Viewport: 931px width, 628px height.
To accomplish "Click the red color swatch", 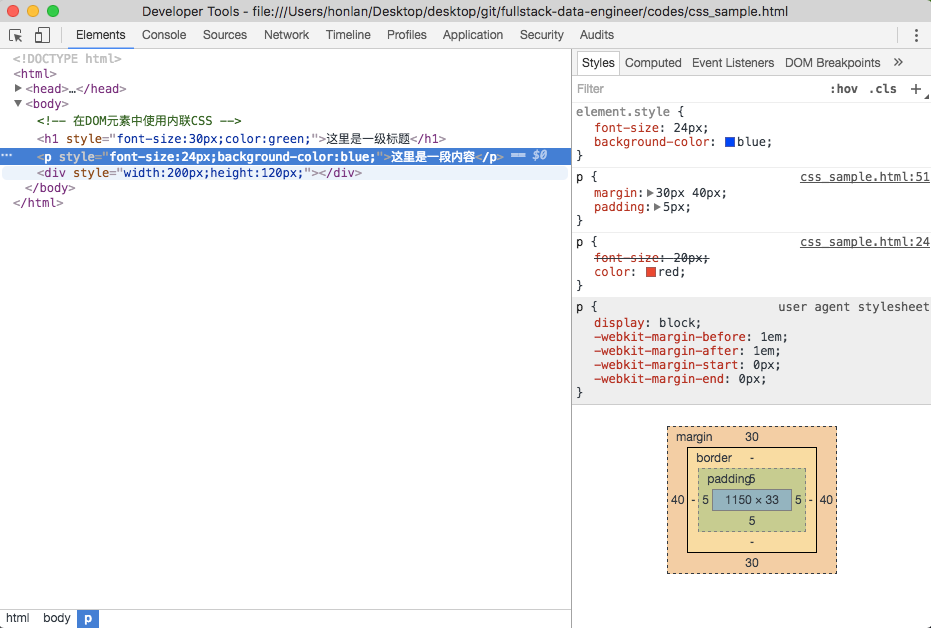I will click(651, 272).
